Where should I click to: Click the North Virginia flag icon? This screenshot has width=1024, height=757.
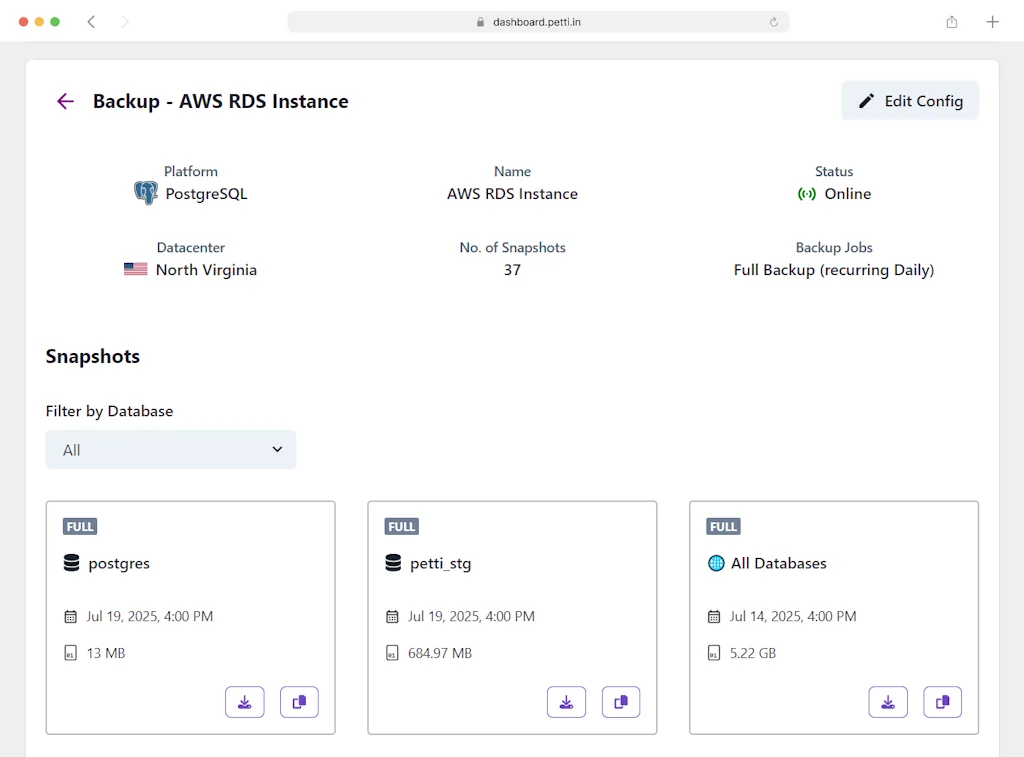coord(136,269)
